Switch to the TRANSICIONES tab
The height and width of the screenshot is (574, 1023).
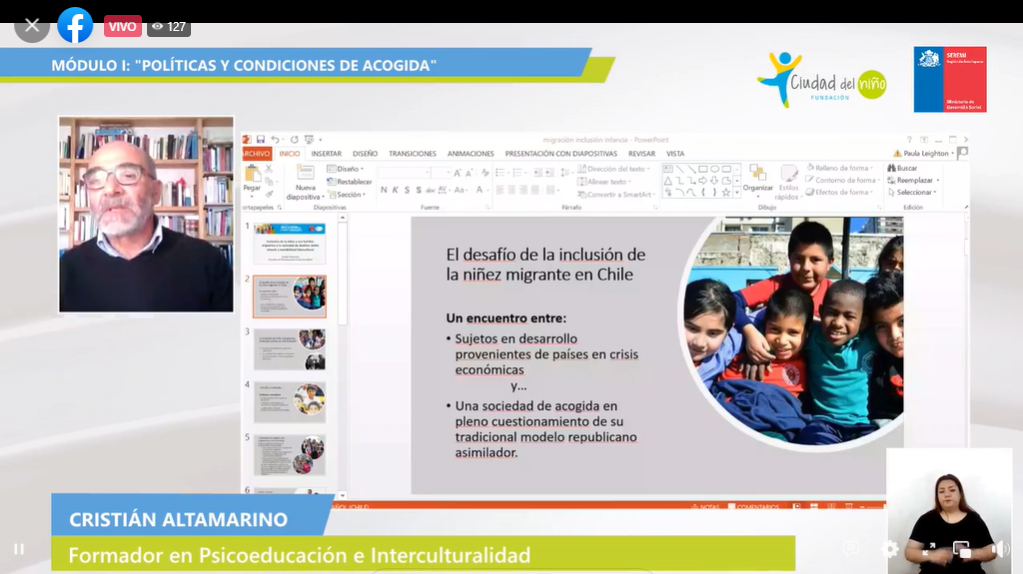[x=412, y=154]
